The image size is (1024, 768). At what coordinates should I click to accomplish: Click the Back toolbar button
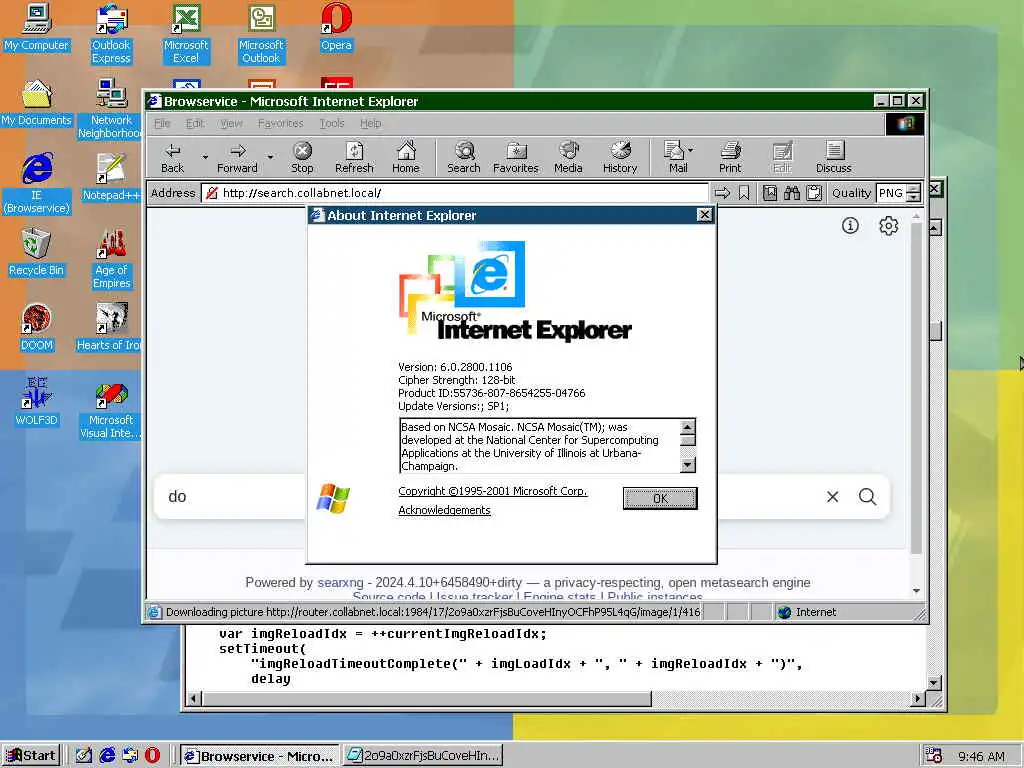[x=172, y=158]
